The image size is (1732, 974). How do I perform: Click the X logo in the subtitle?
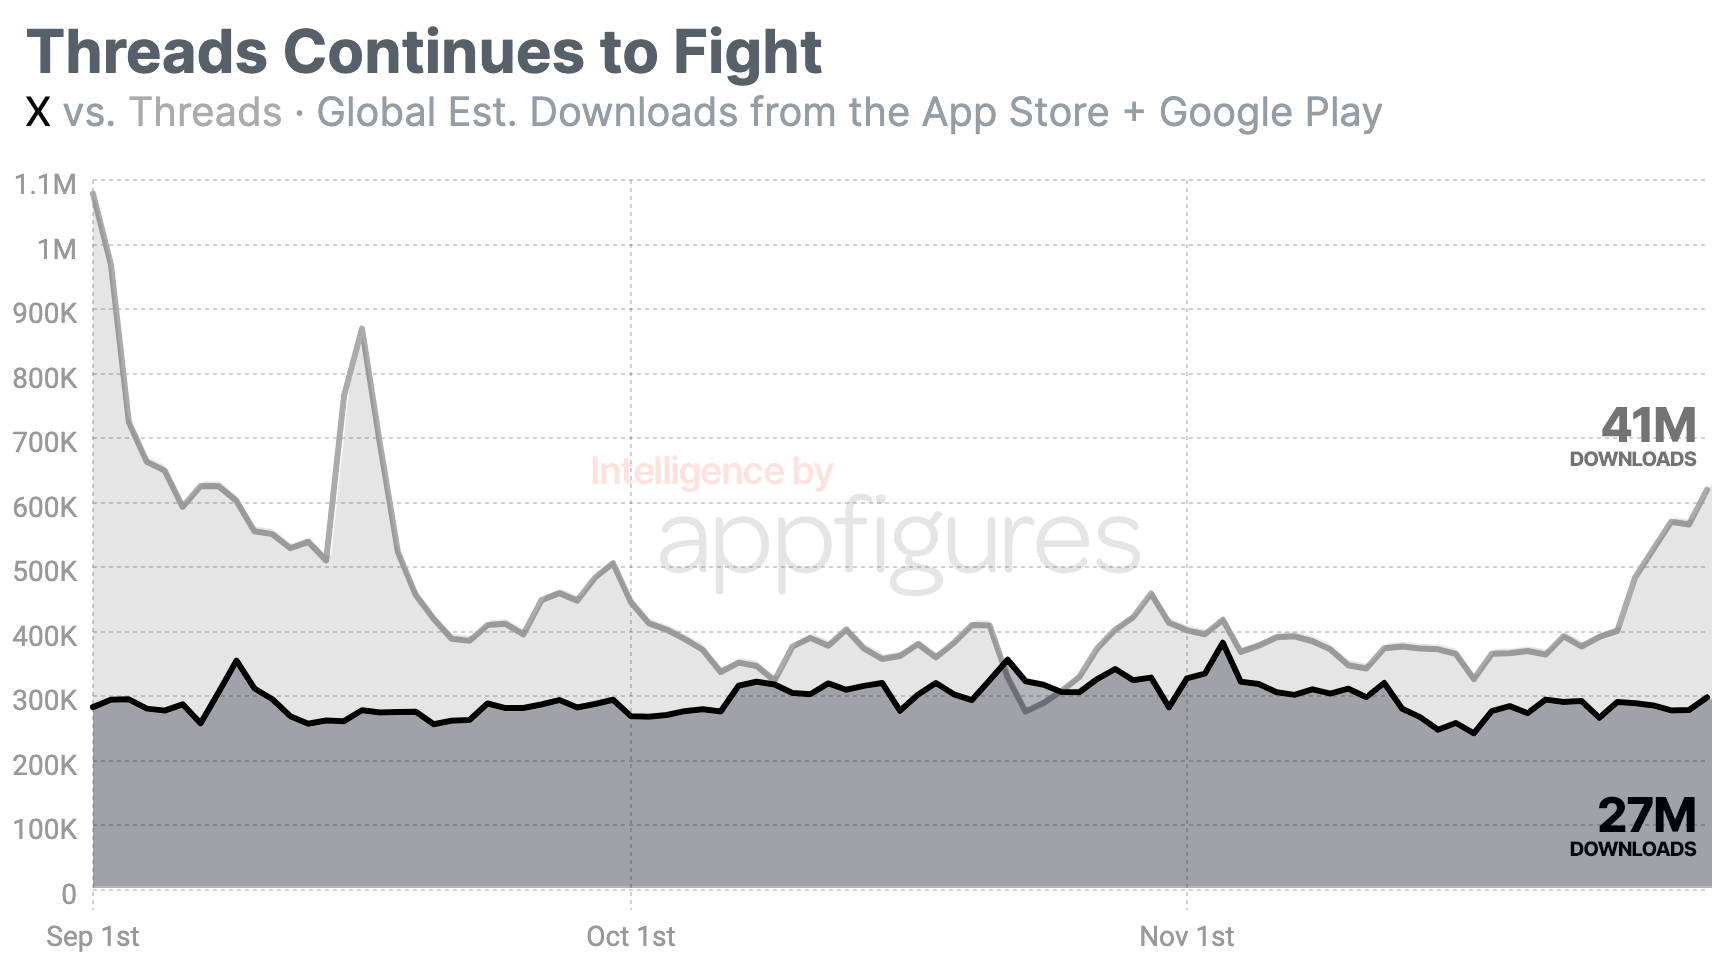[38, 113]
